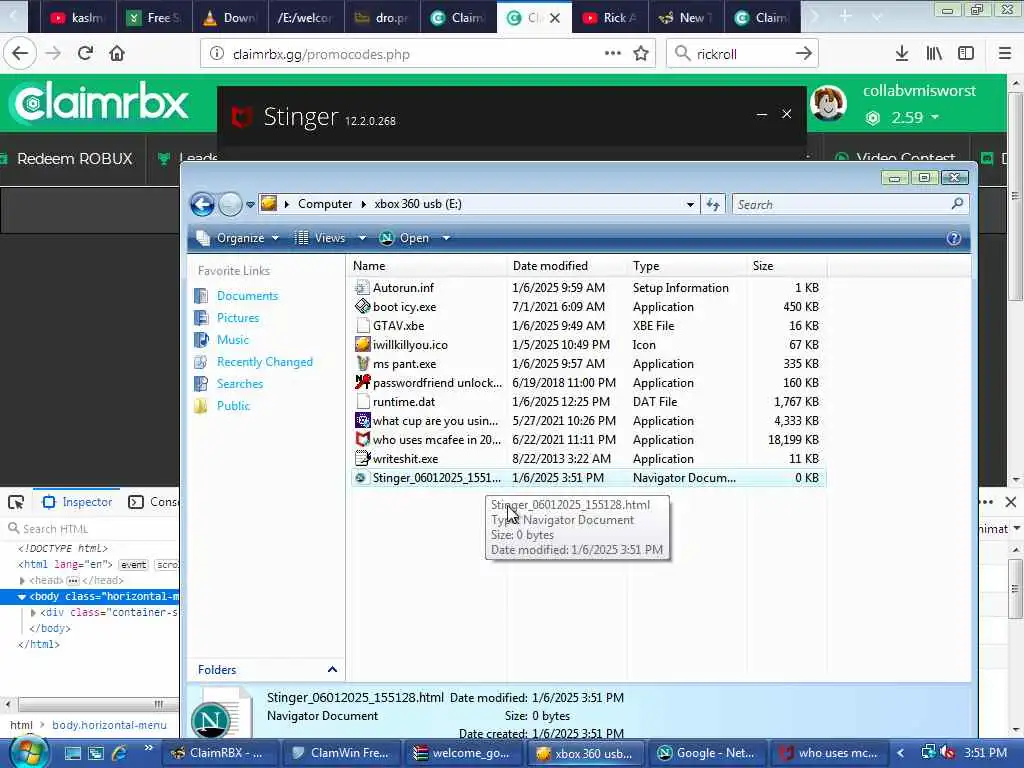Open the Firefox home page
The image size is (1024, 768).
pyautogui.click(x=117, y=54)
